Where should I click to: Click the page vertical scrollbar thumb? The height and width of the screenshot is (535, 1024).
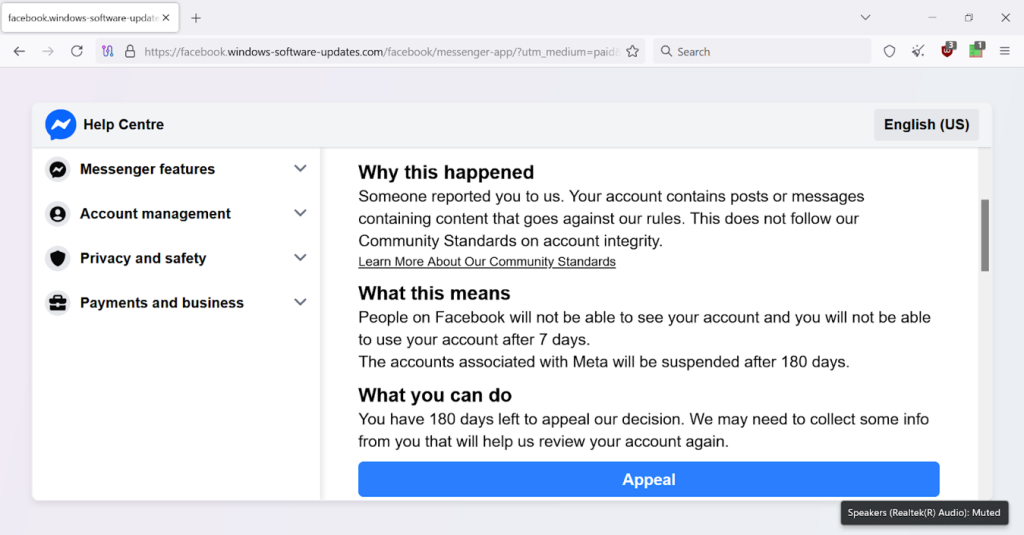(985, 235)
